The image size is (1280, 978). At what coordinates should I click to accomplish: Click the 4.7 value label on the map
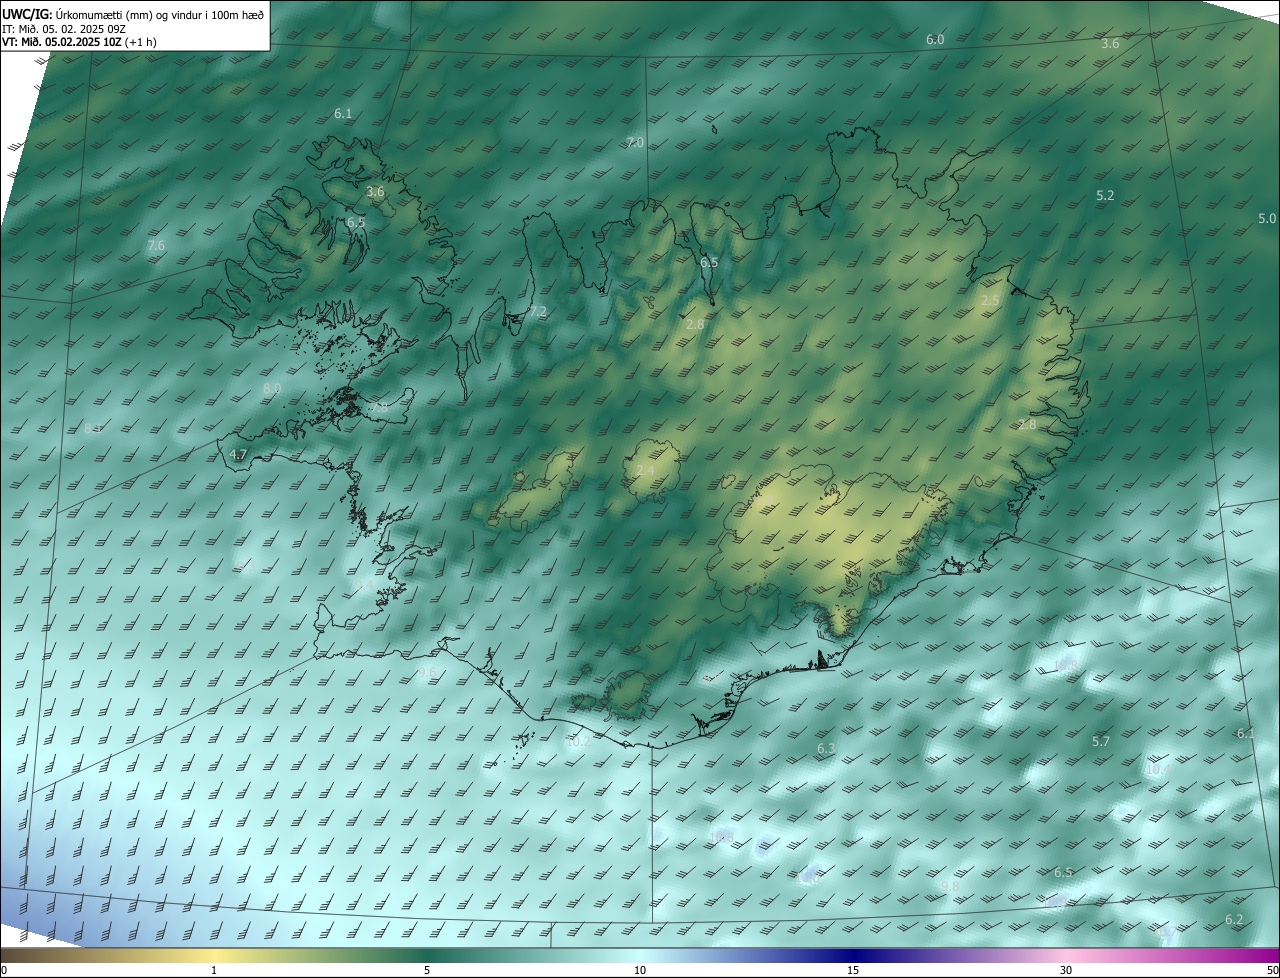(x=238, y=454)
